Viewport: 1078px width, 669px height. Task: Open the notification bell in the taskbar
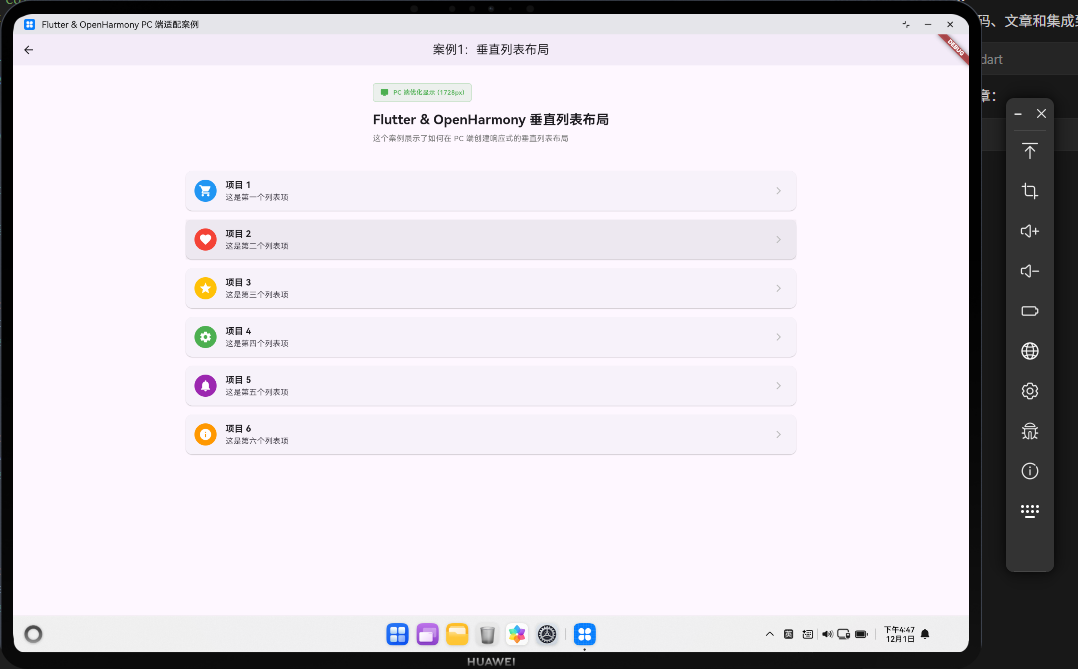click(x=925, y=634)
